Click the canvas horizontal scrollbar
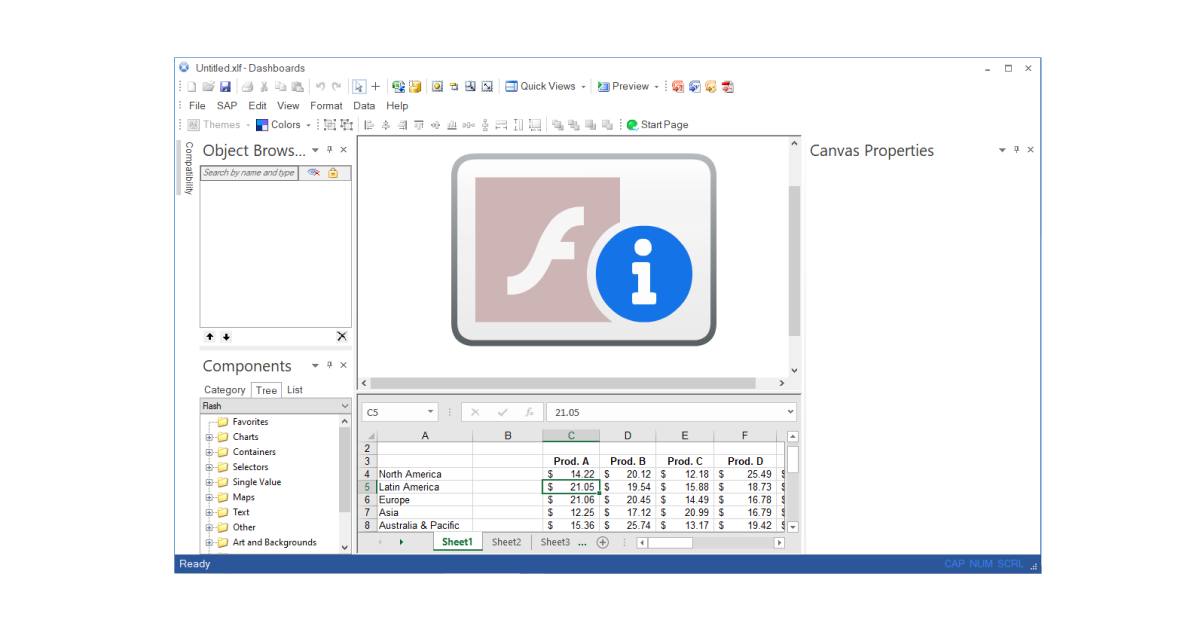 (563, 383)
